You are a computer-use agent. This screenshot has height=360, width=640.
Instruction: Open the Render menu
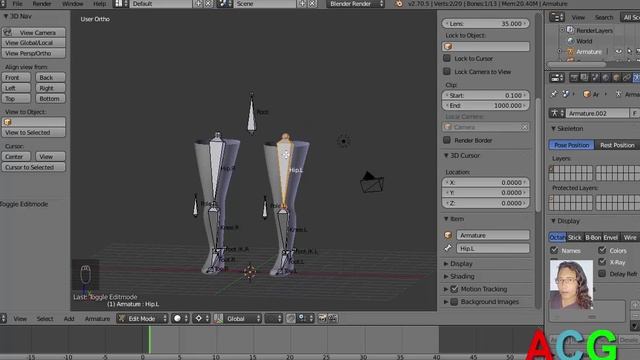[x=42, y=4]
